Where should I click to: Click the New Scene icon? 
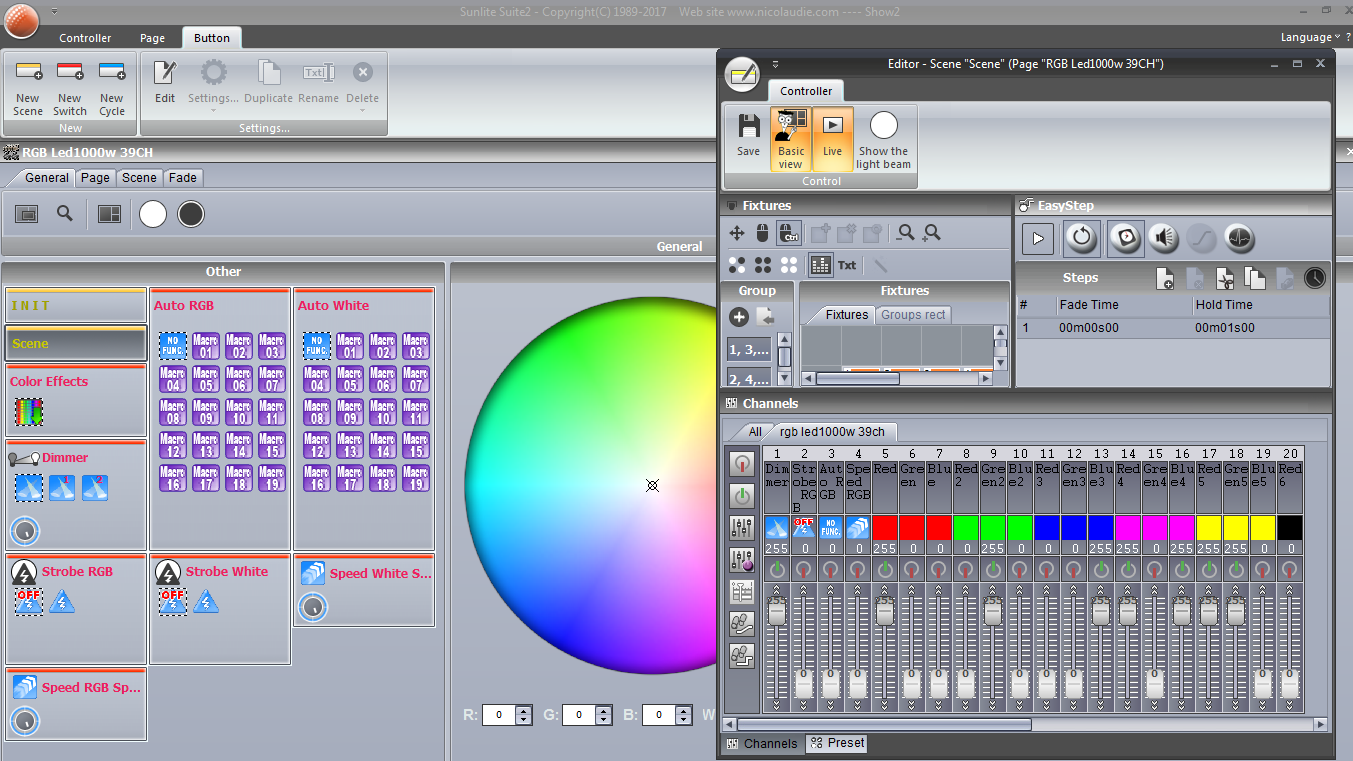click(28, 72)
